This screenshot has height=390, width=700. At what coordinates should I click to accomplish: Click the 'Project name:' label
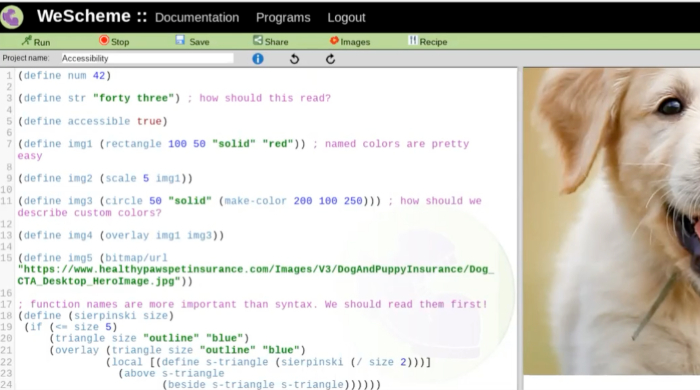tap(26, 58)
